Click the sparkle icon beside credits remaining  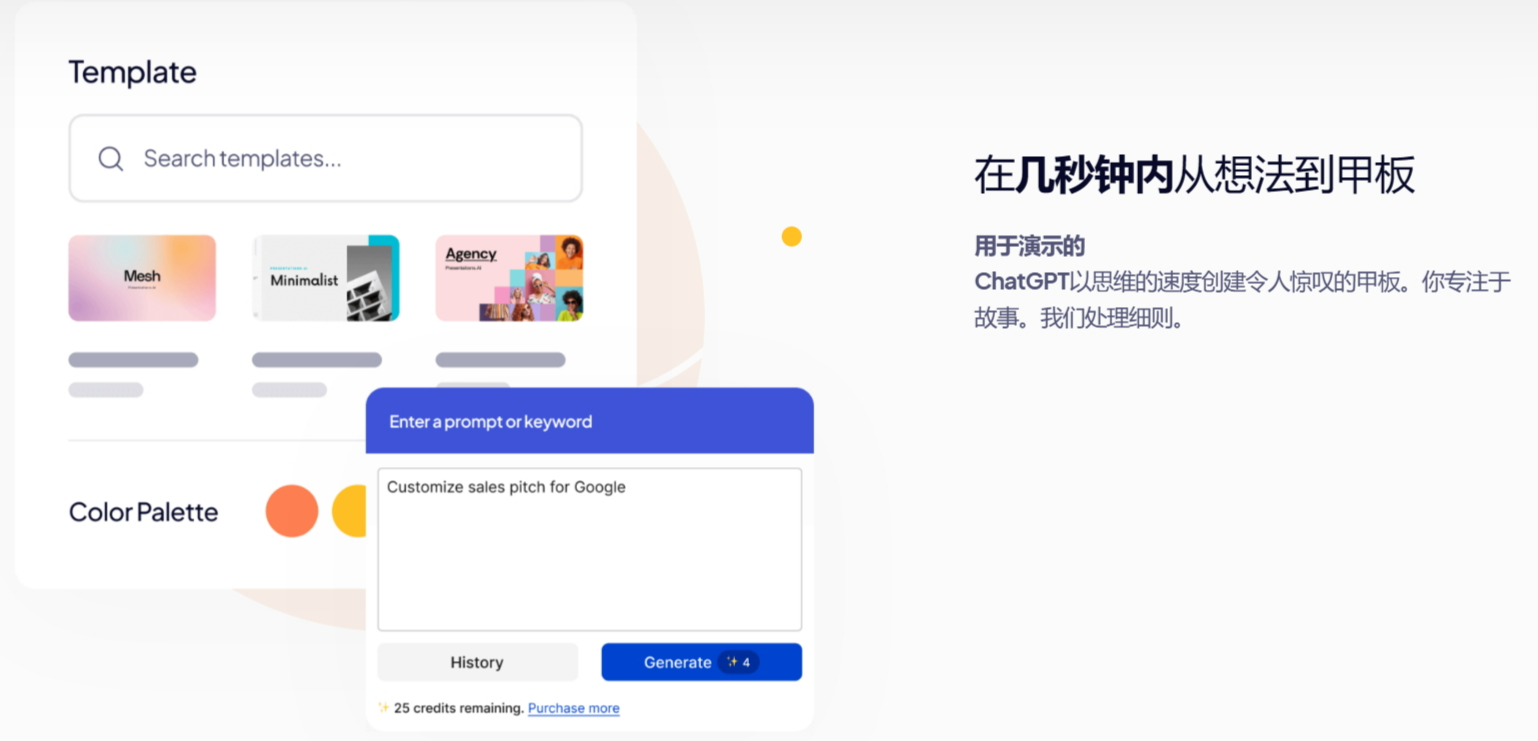(383, 708)
